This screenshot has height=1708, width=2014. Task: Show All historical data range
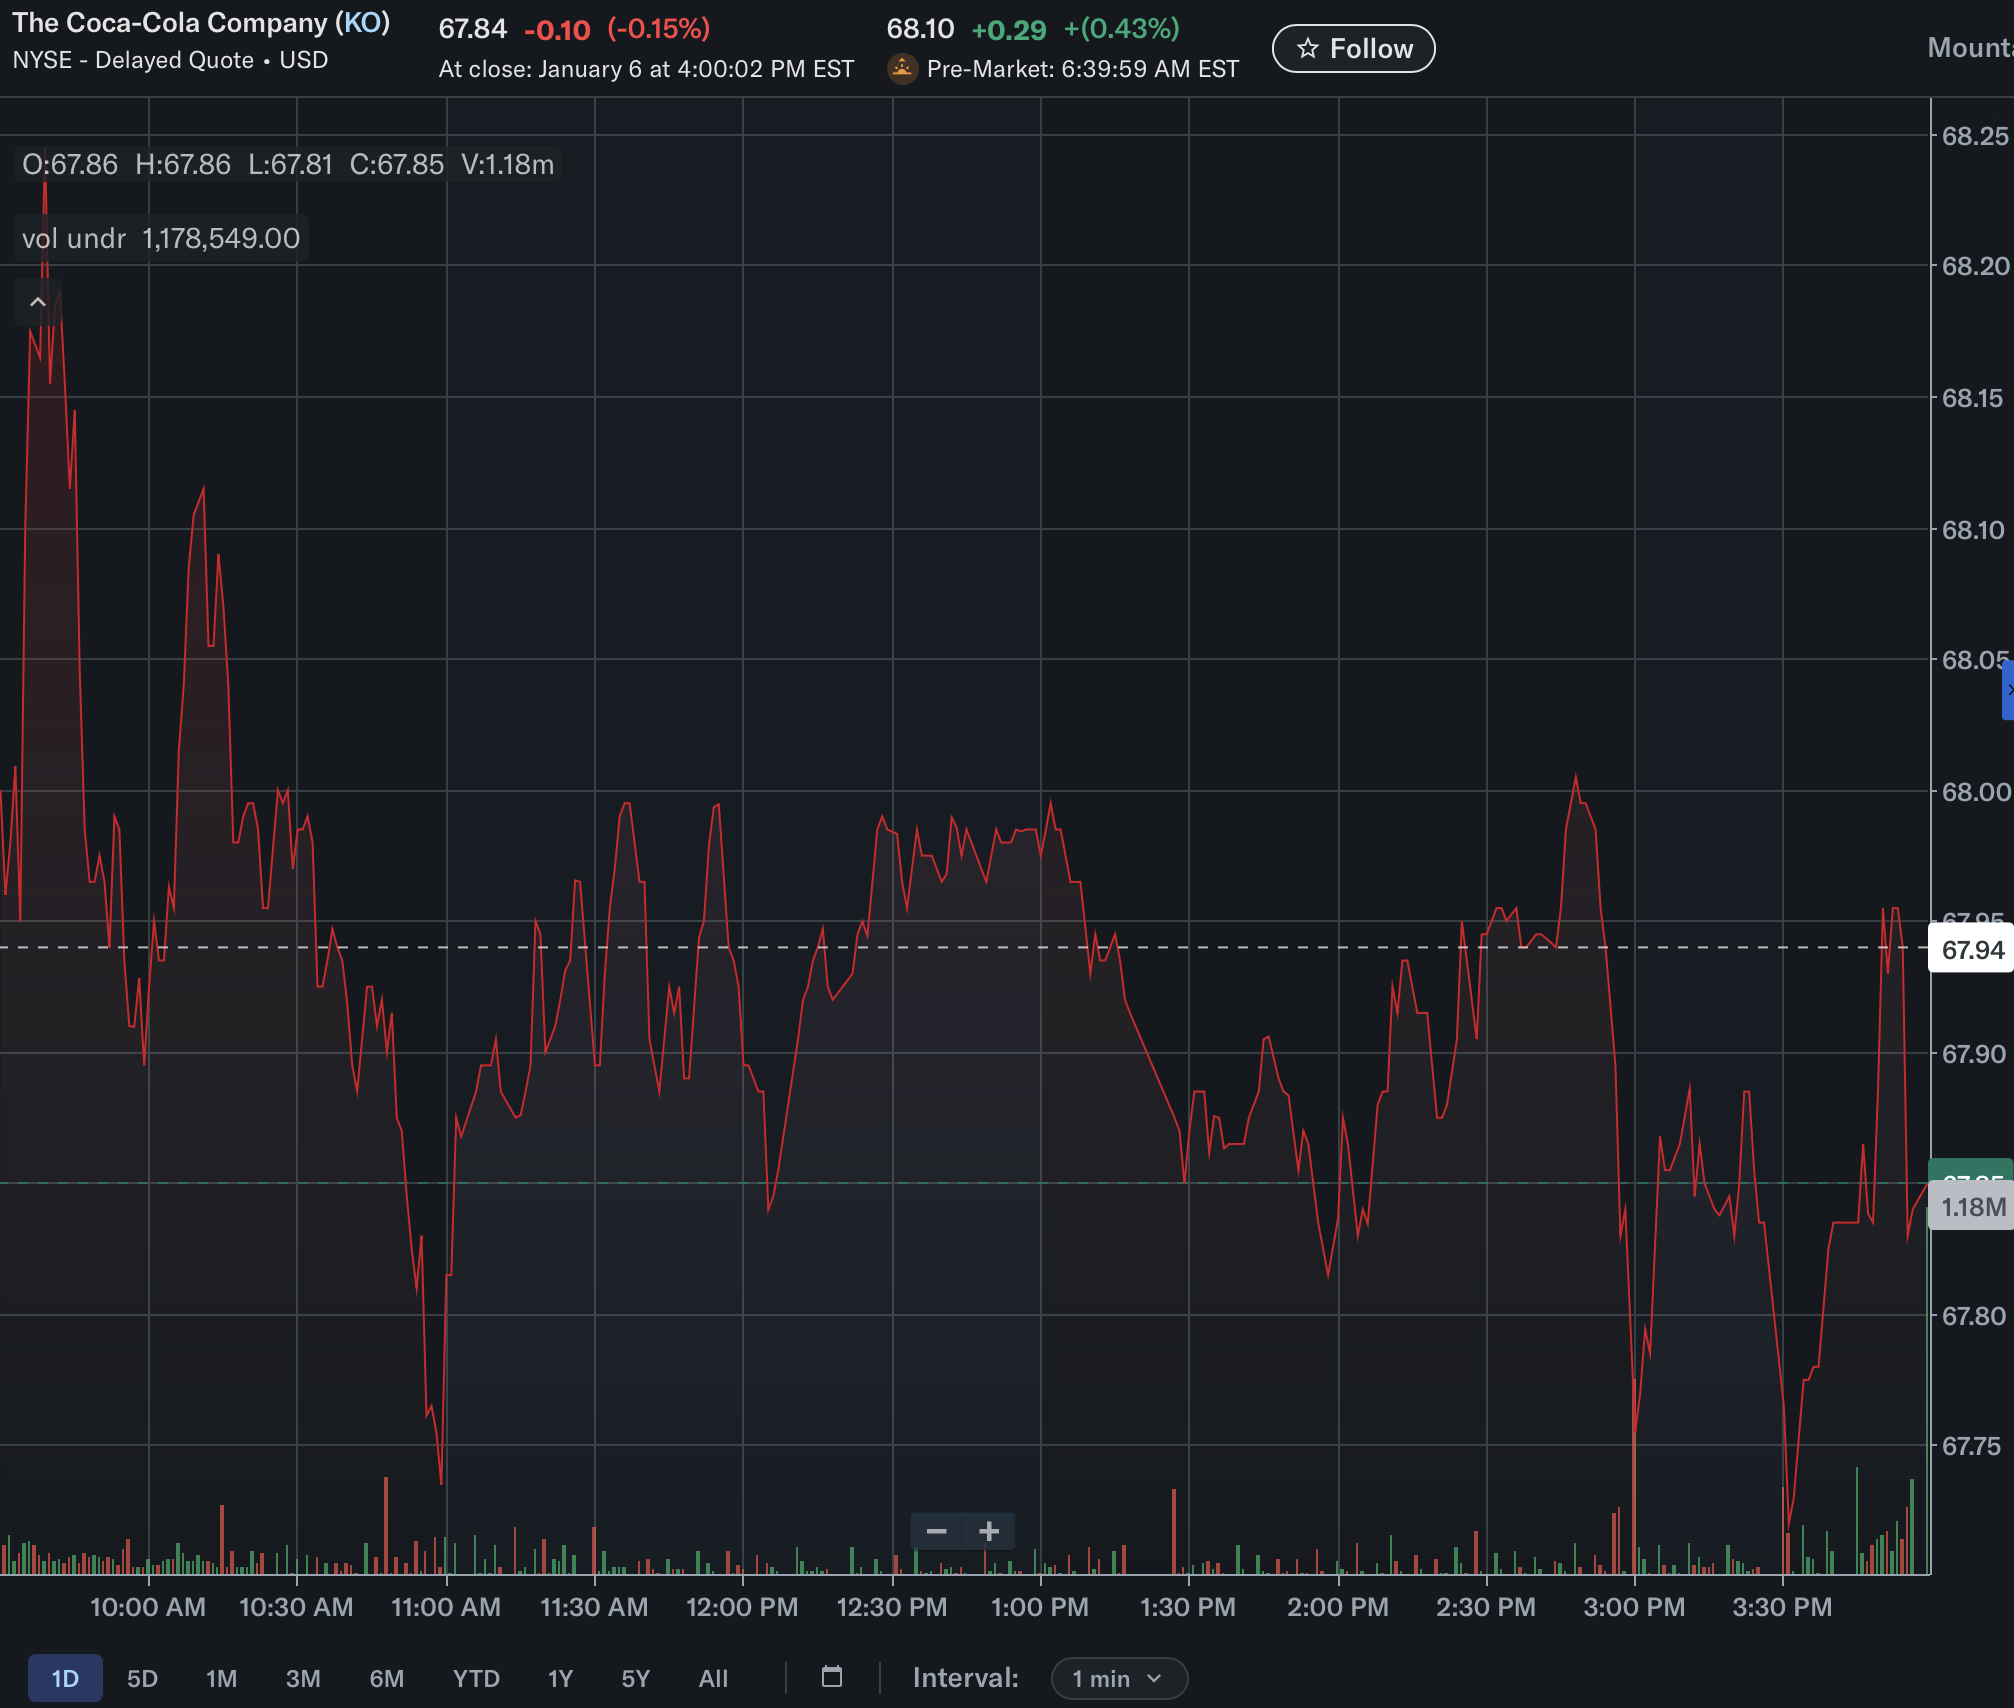(713, 1678)
